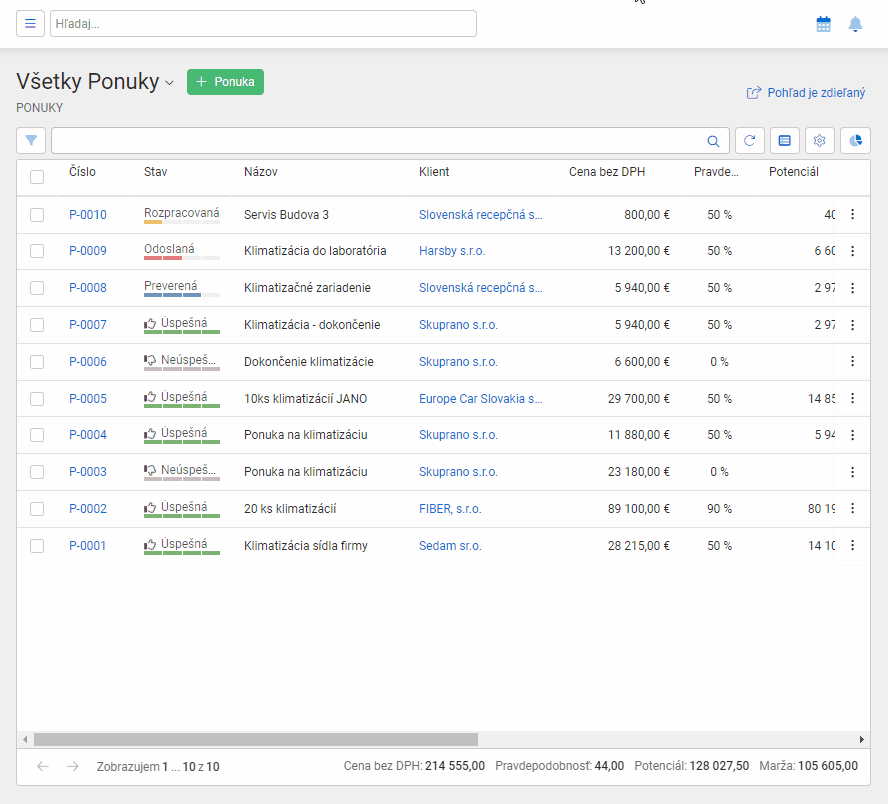This screenshot has height=804, width=888.
Task: Select checkbox for row P-0005
Action: coord(37,399)
